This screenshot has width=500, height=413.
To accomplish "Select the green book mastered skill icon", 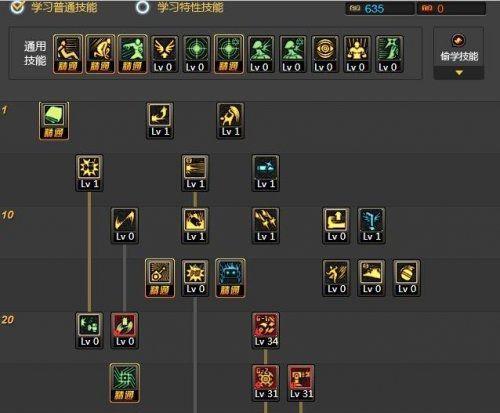I will (54, 121).
